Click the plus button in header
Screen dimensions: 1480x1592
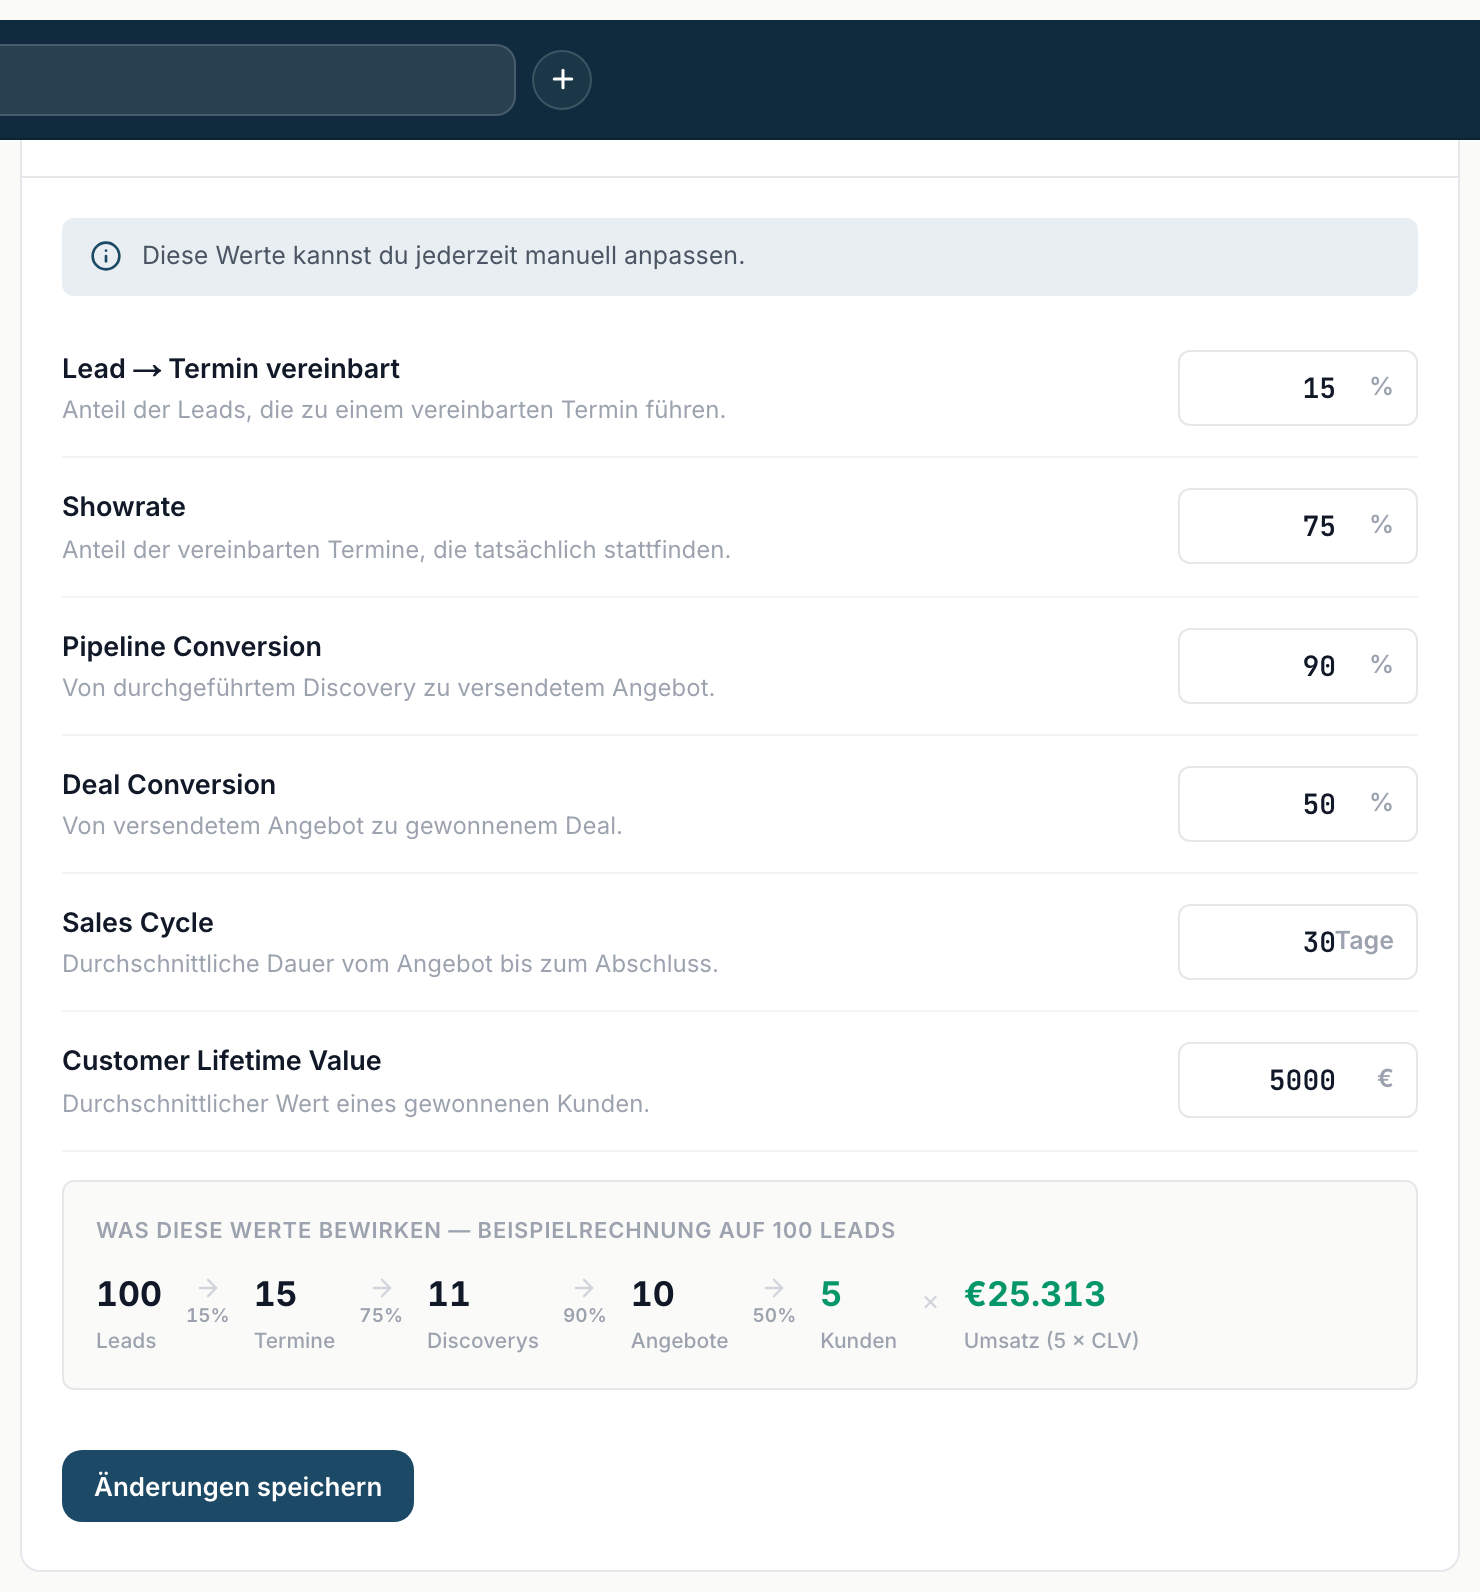pos(562,80)
